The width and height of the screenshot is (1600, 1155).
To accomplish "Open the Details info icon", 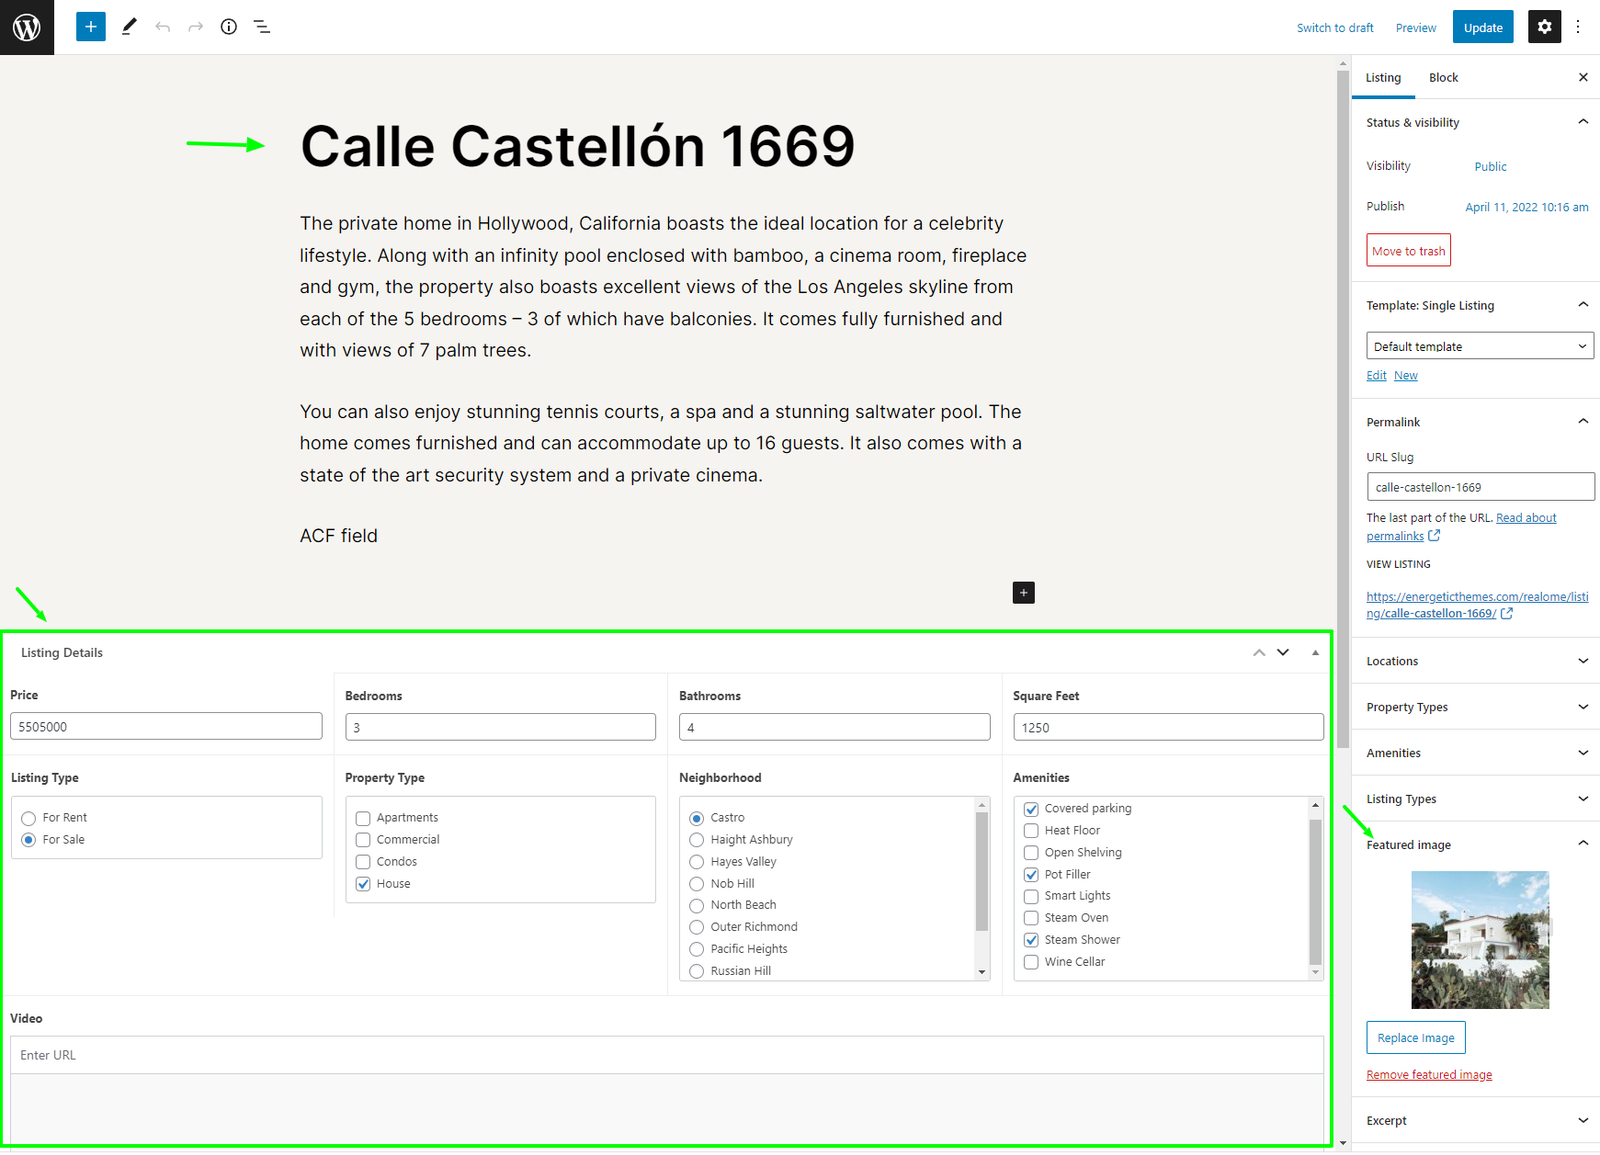I will click(229, 27).
